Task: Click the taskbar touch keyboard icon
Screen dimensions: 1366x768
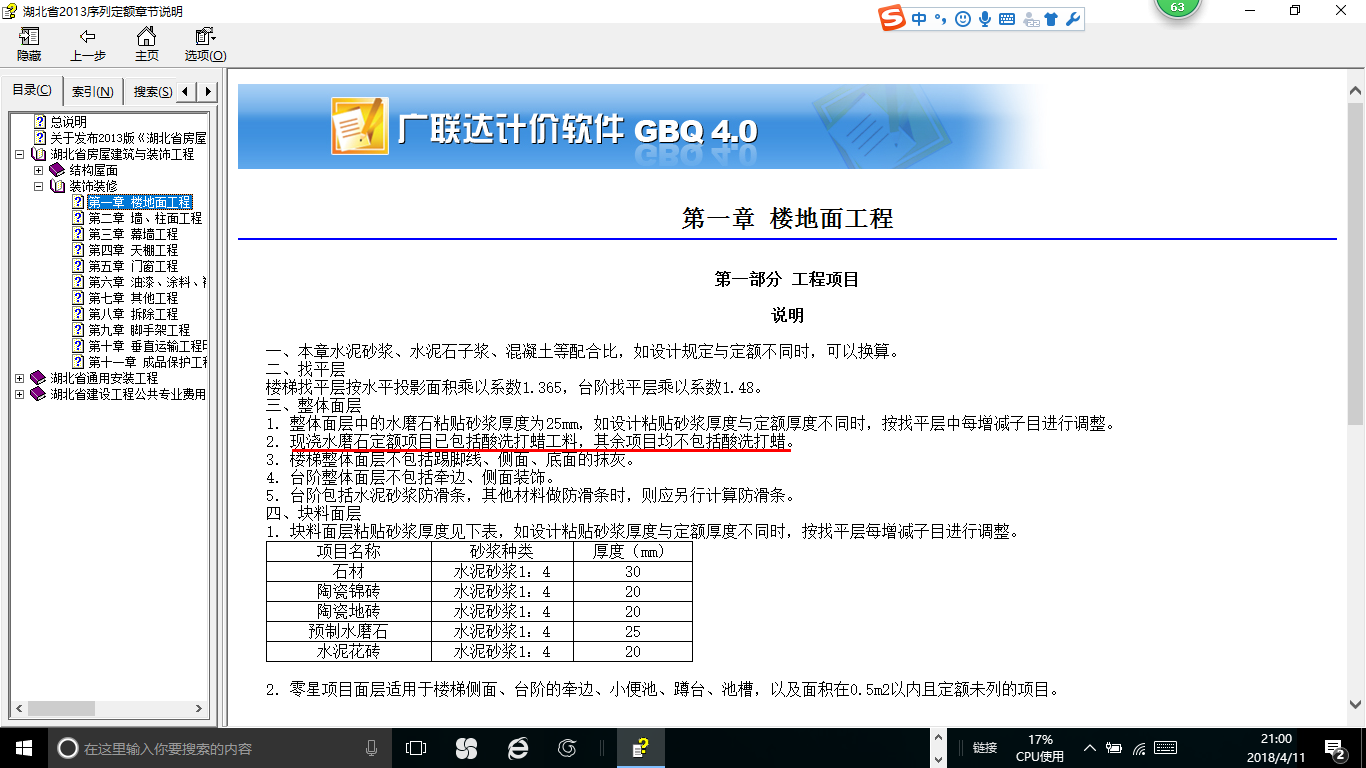Action: [1164, 747]
